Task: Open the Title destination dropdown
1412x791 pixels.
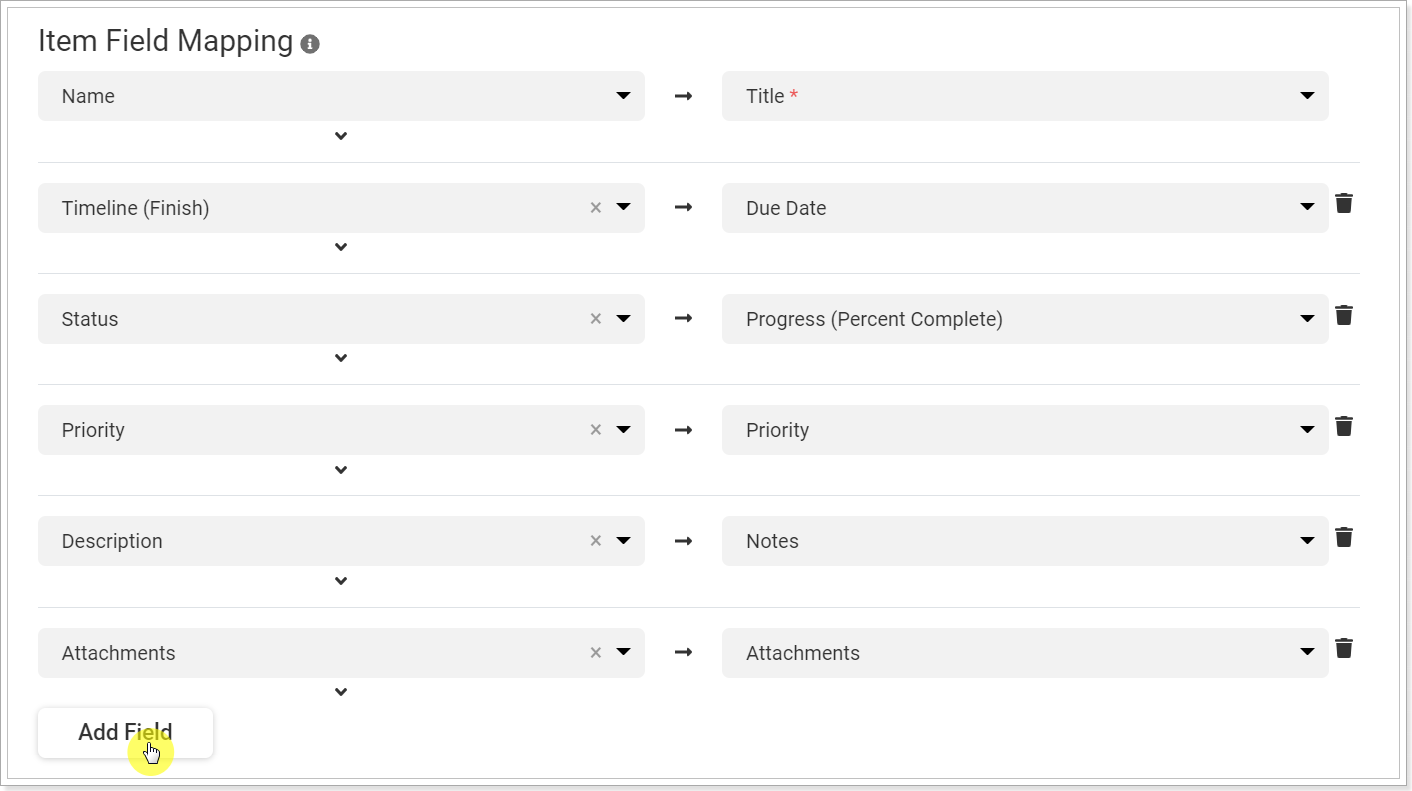Action: (x=1306, y=96)
